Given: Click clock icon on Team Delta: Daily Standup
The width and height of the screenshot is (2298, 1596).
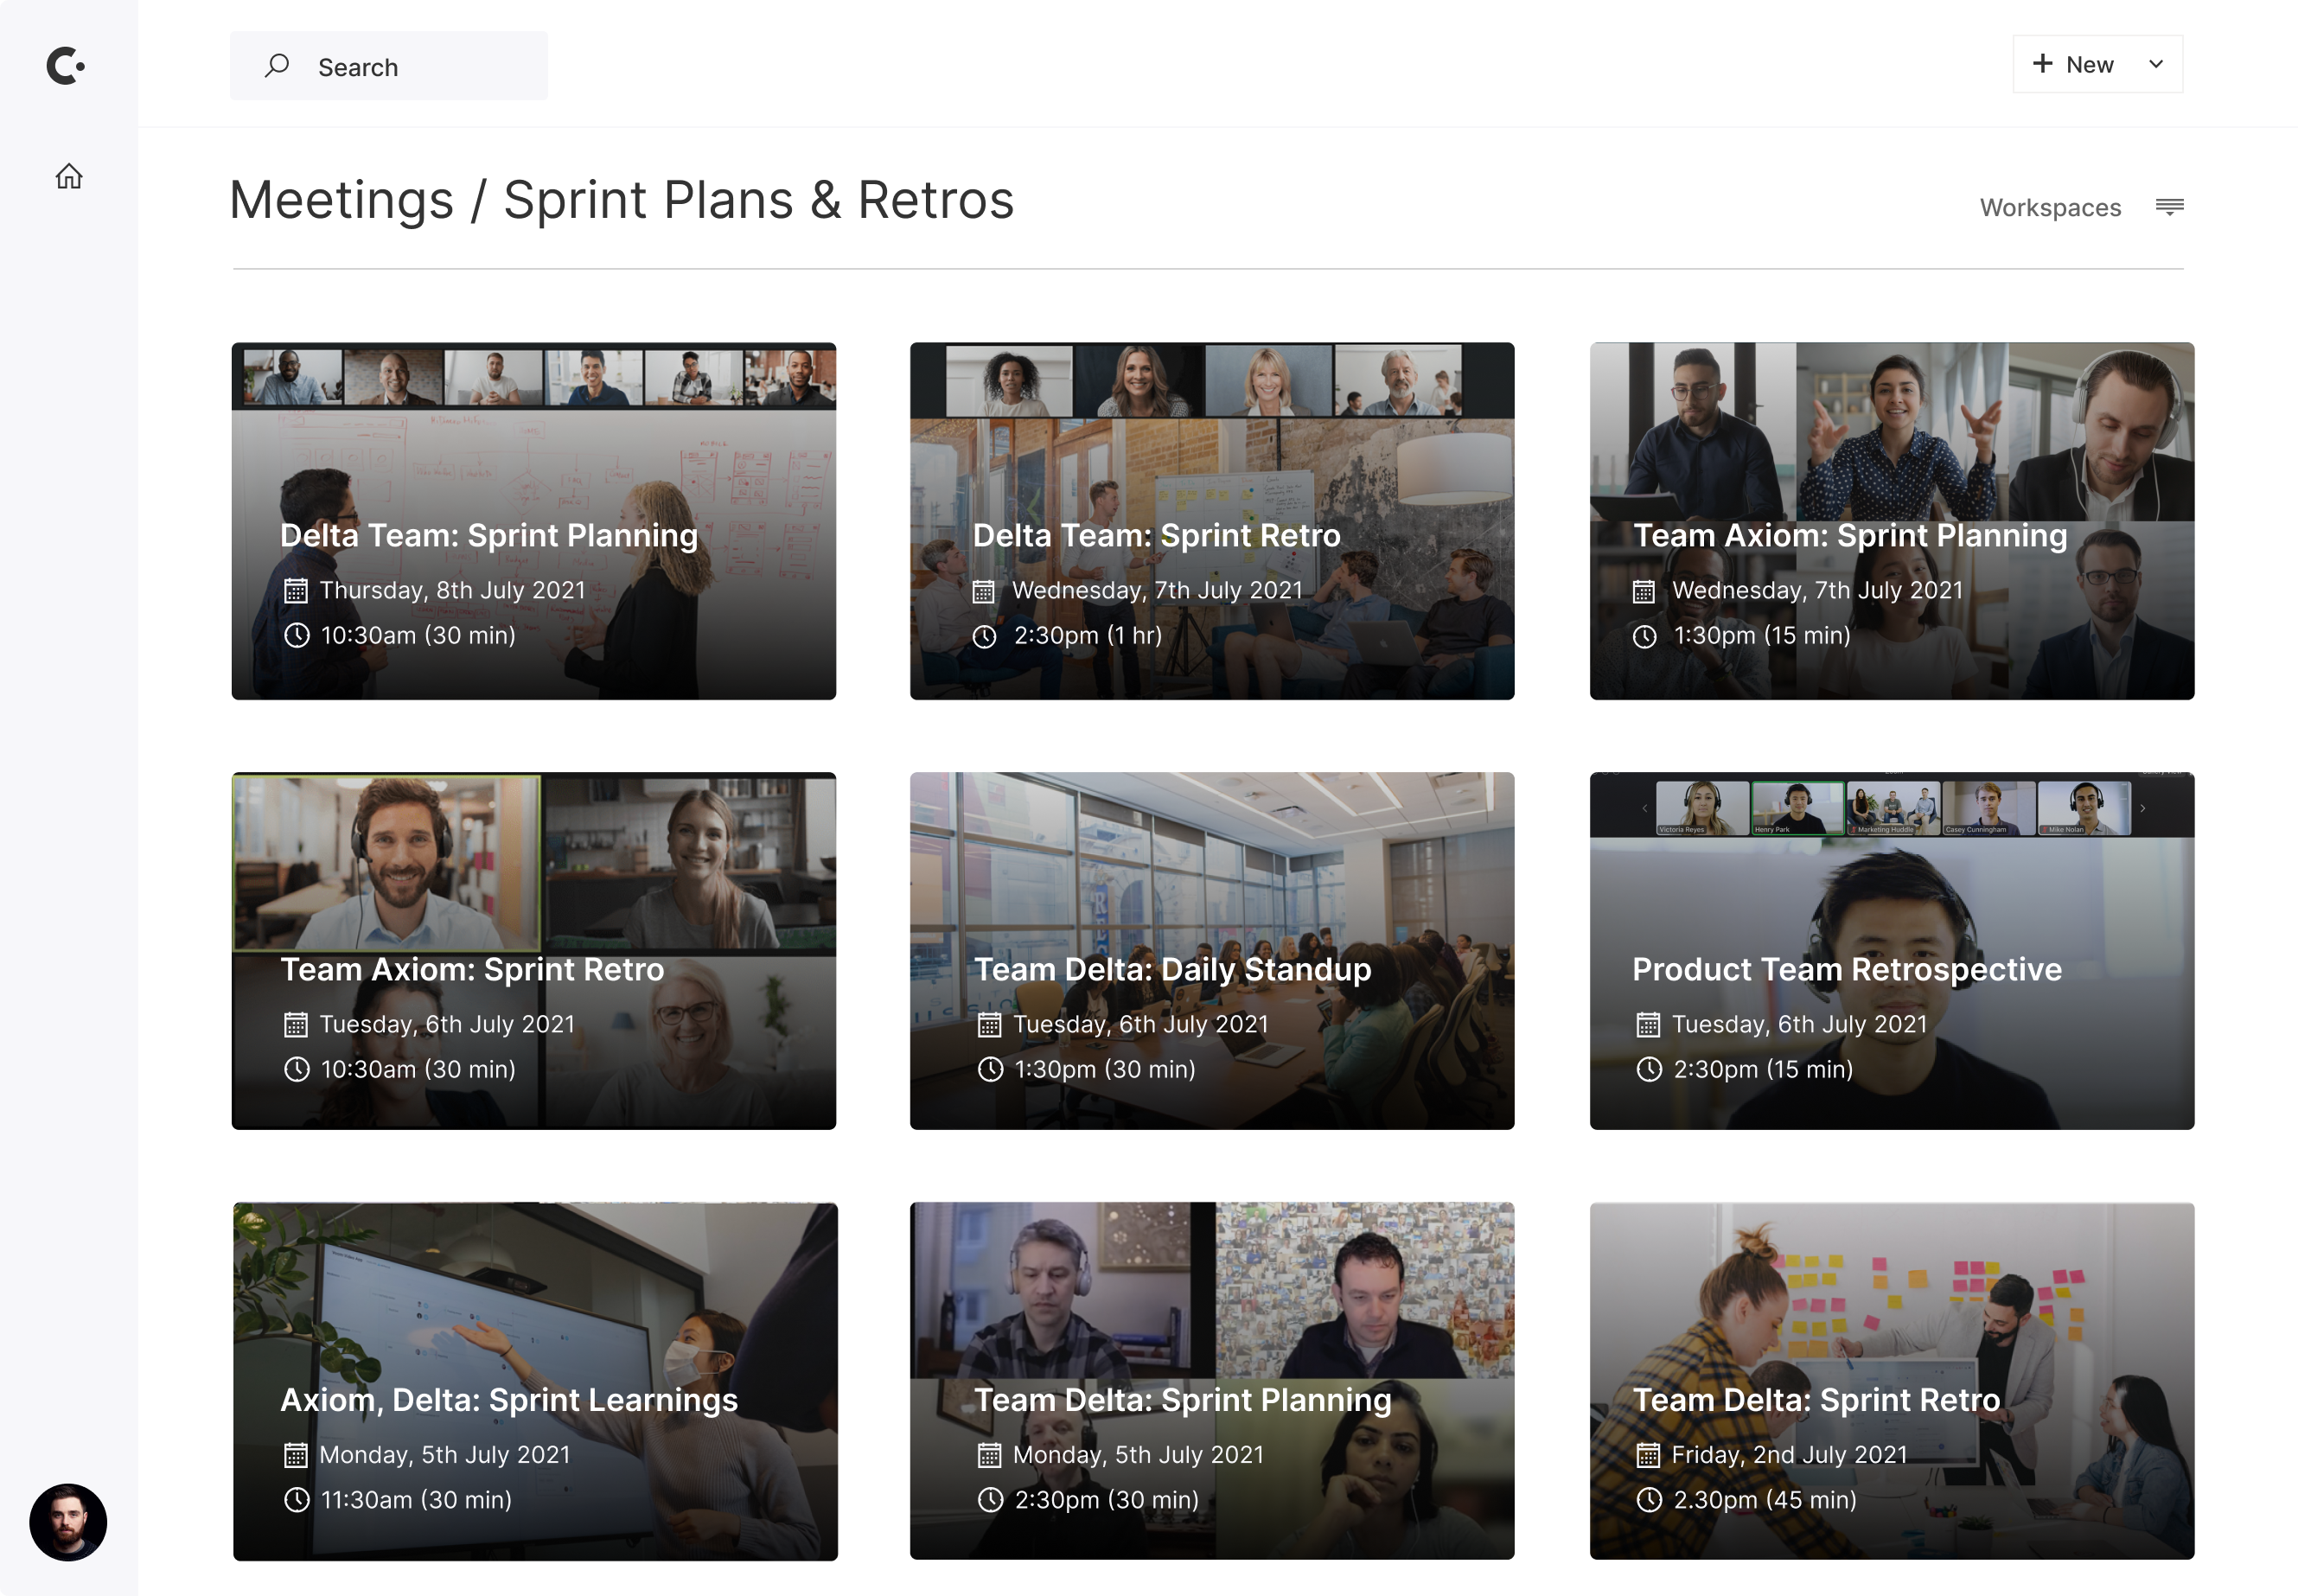Looking at the screenshot, I should tap(990, 1070).
